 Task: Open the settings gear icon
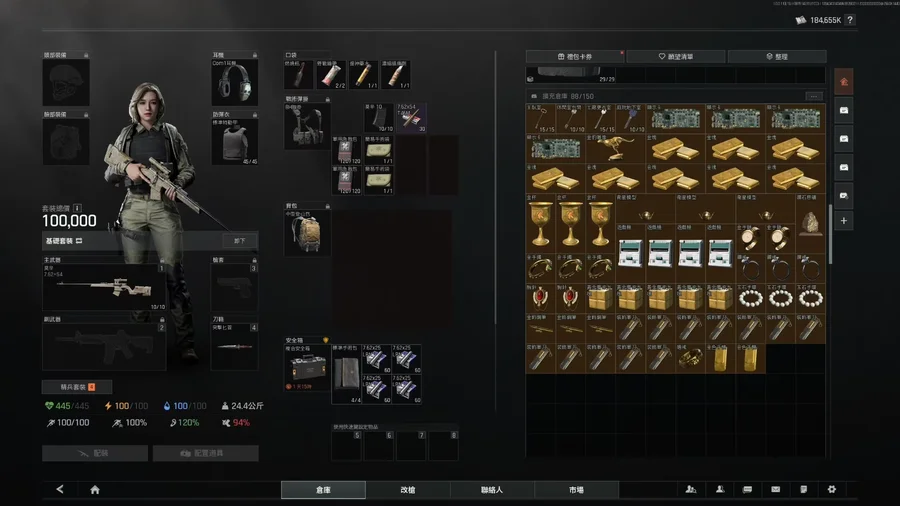tap(832, 489)
